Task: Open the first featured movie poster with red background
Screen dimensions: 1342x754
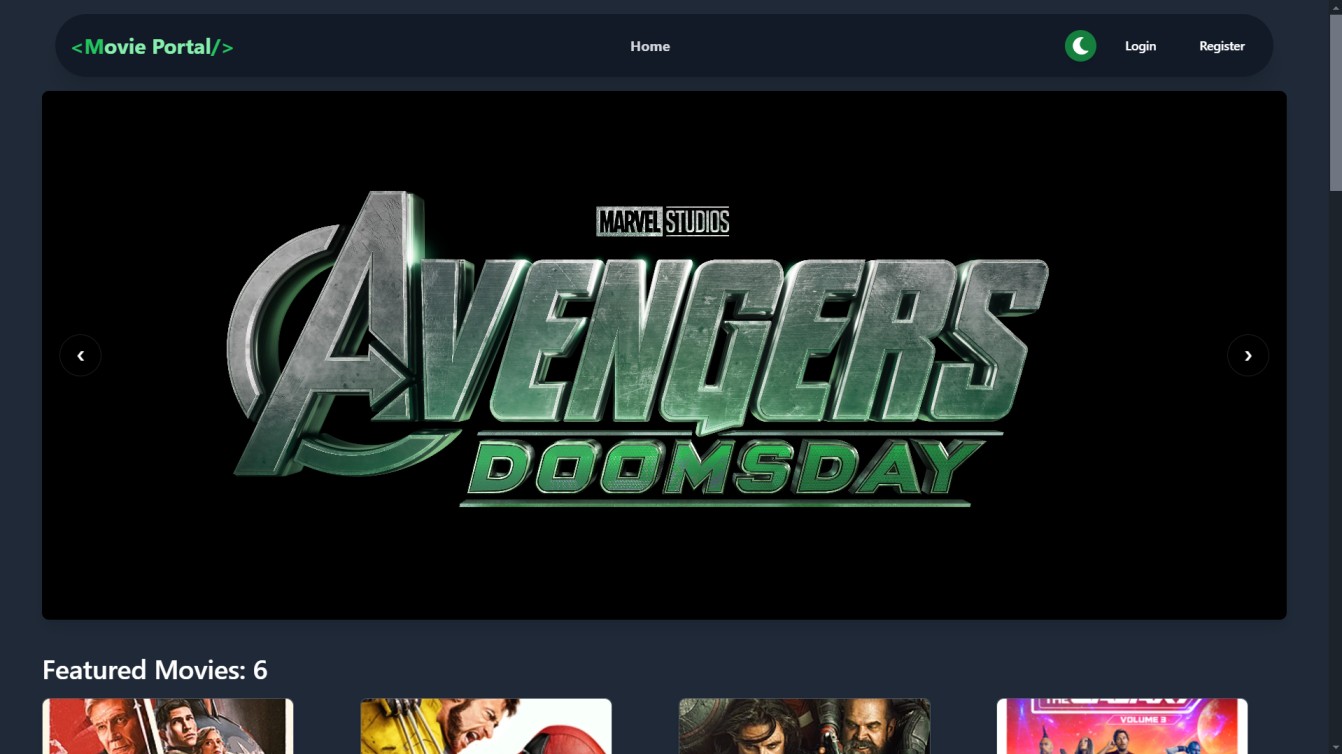Action: [x=168, y=727]
